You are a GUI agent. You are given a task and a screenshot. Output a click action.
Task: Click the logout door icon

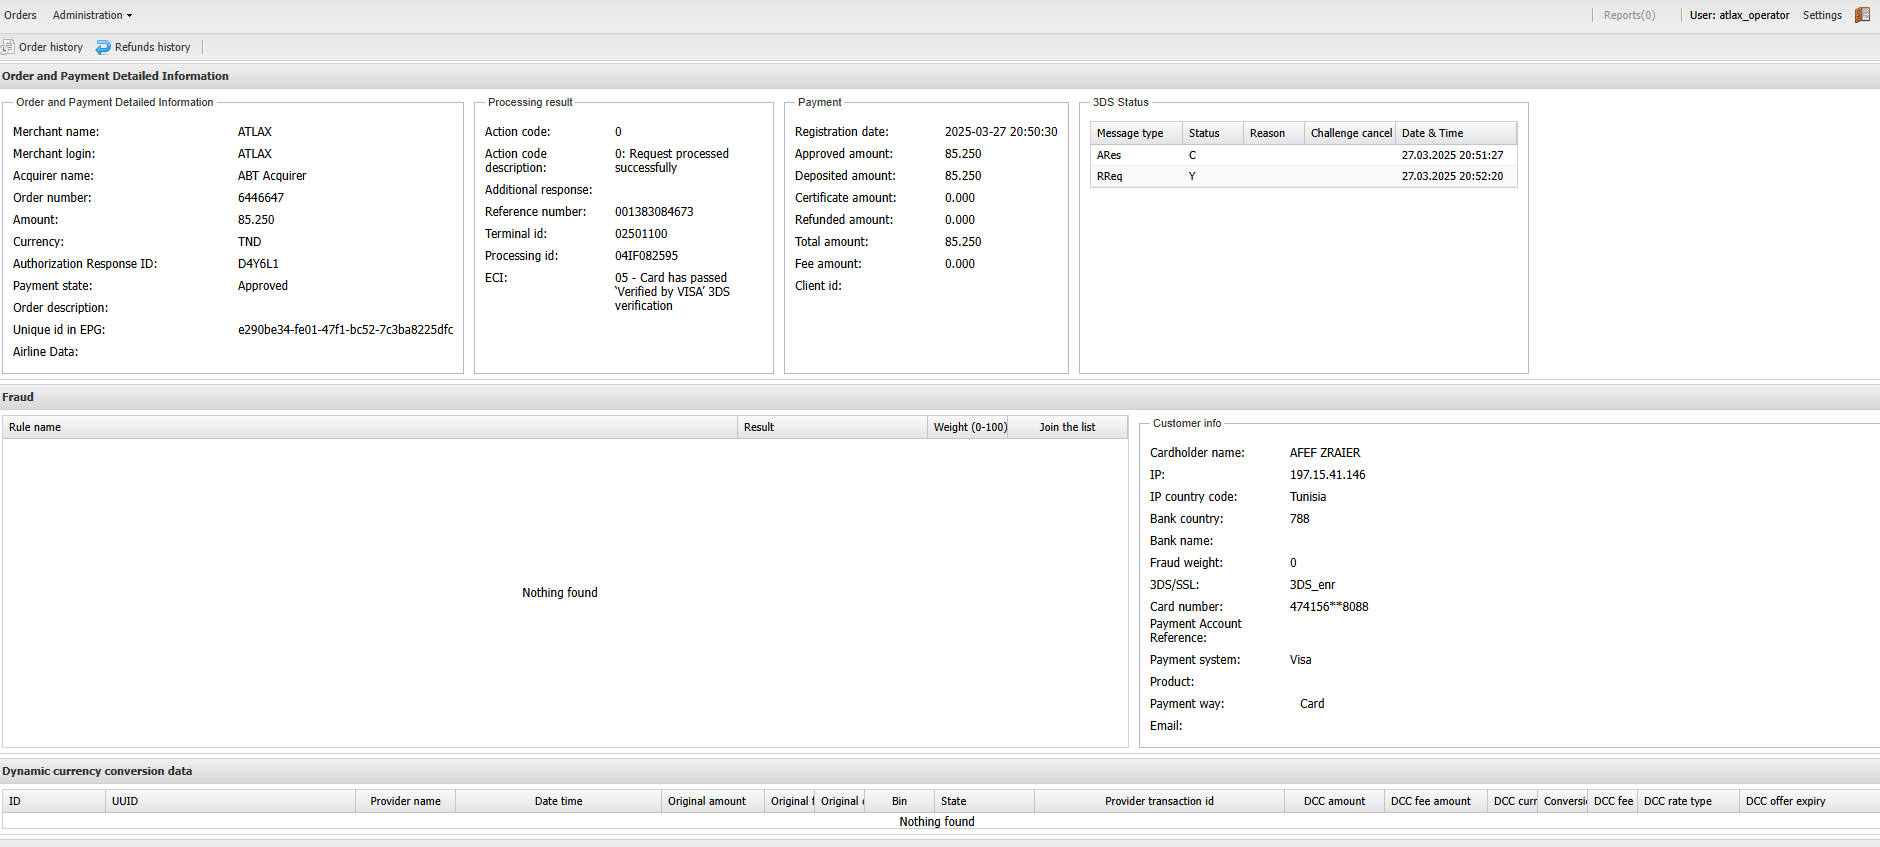tap(1862, 15)
